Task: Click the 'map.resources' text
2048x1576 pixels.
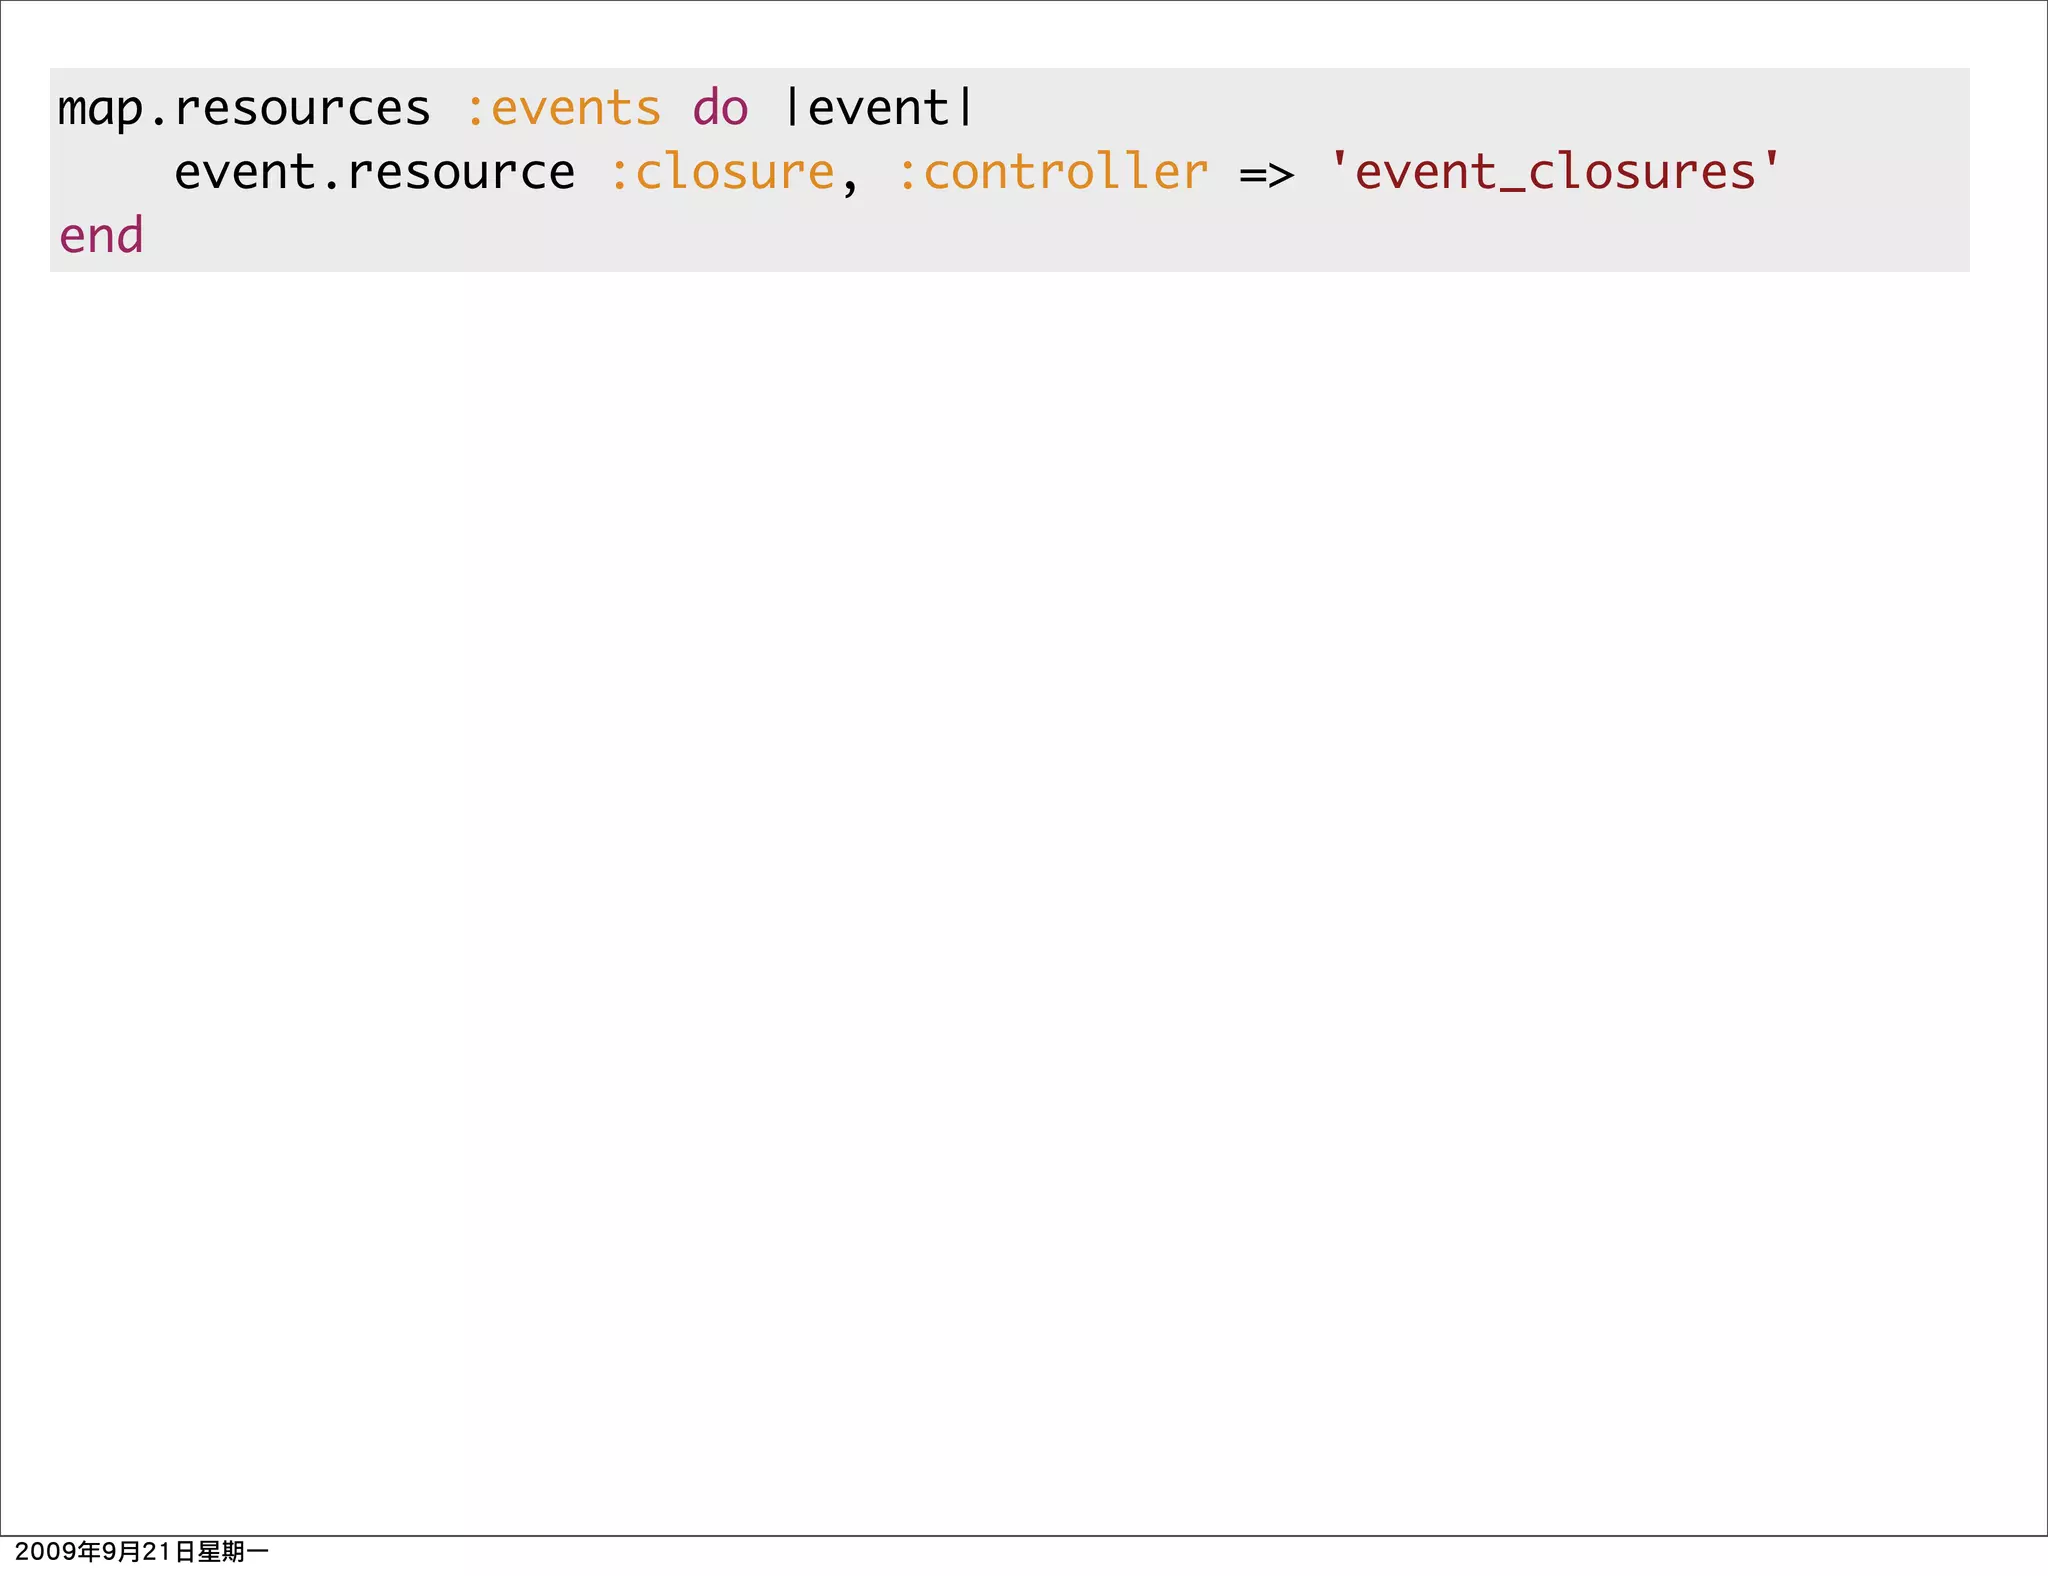Action: pyautogui.click(x=244, y=108)
